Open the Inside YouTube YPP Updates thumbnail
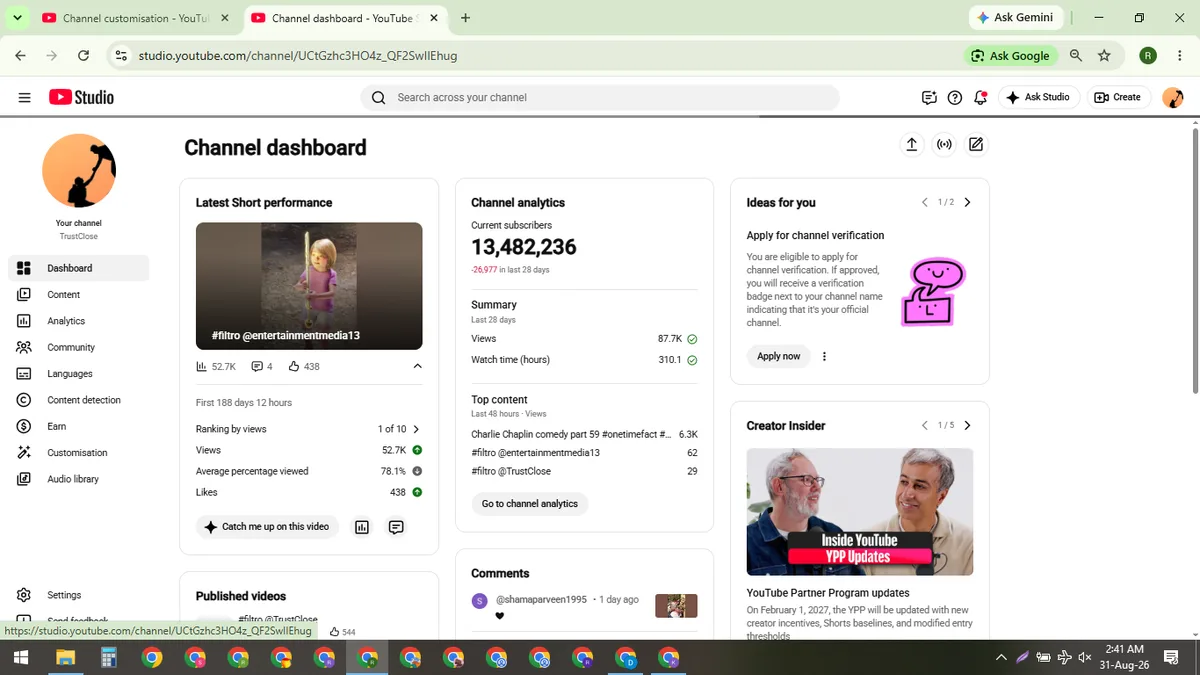 860,512
